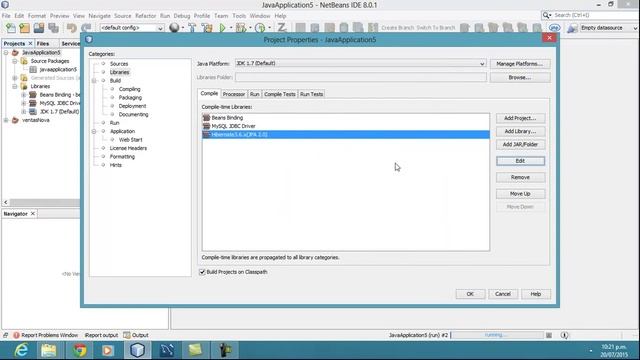Switch to the Processor tab
This screenshot has width=640, height=360.
(233, 94)
